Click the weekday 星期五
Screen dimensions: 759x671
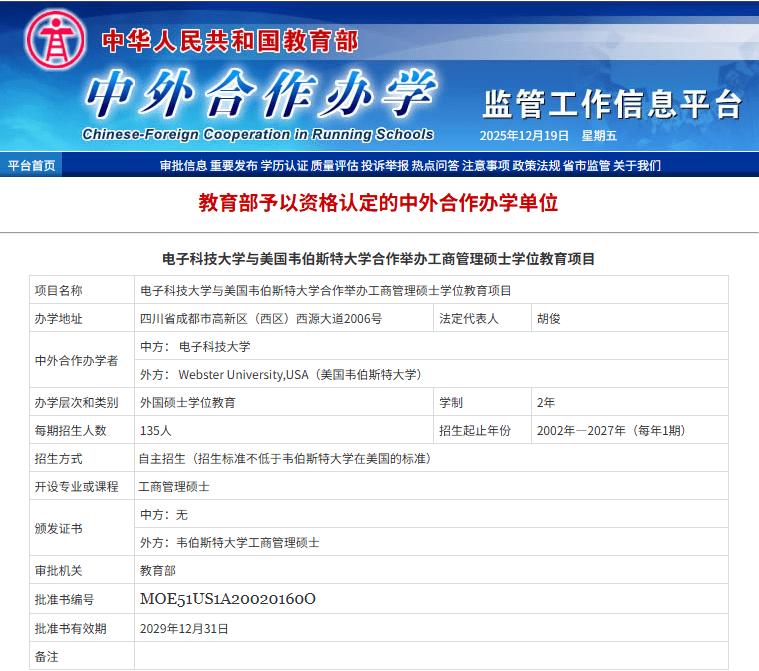[599, 136]
